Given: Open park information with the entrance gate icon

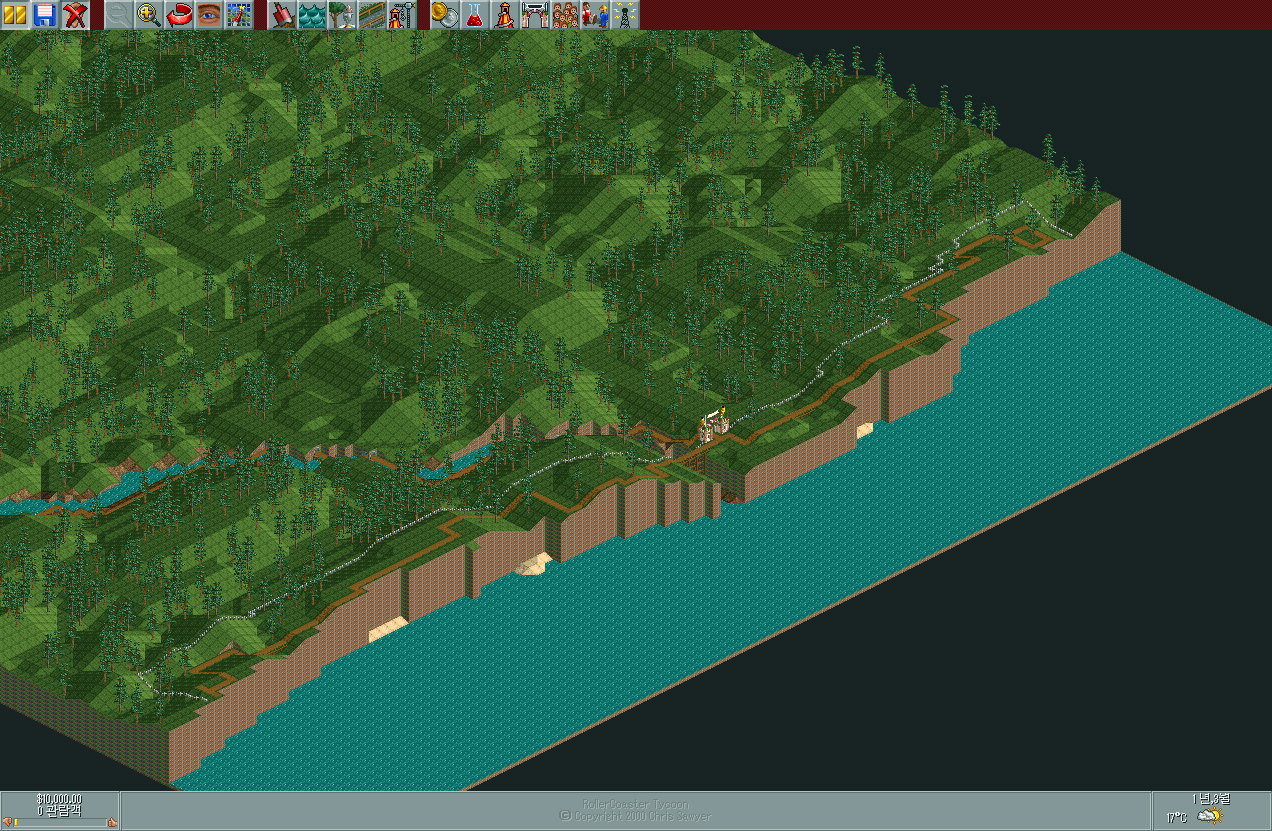Looking at the screenshot, I should click(535, 14).
